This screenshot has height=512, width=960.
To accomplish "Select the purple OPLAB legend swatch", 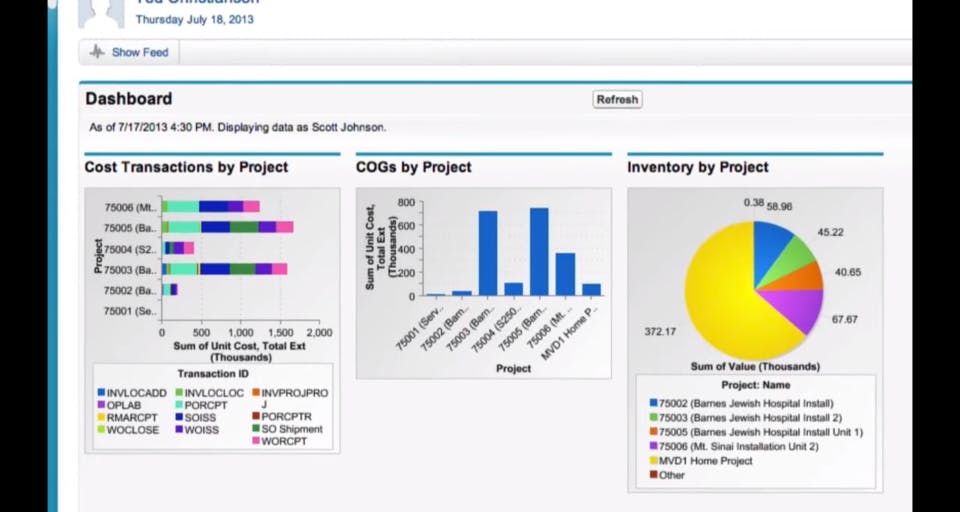I will (x=101, y=405).
